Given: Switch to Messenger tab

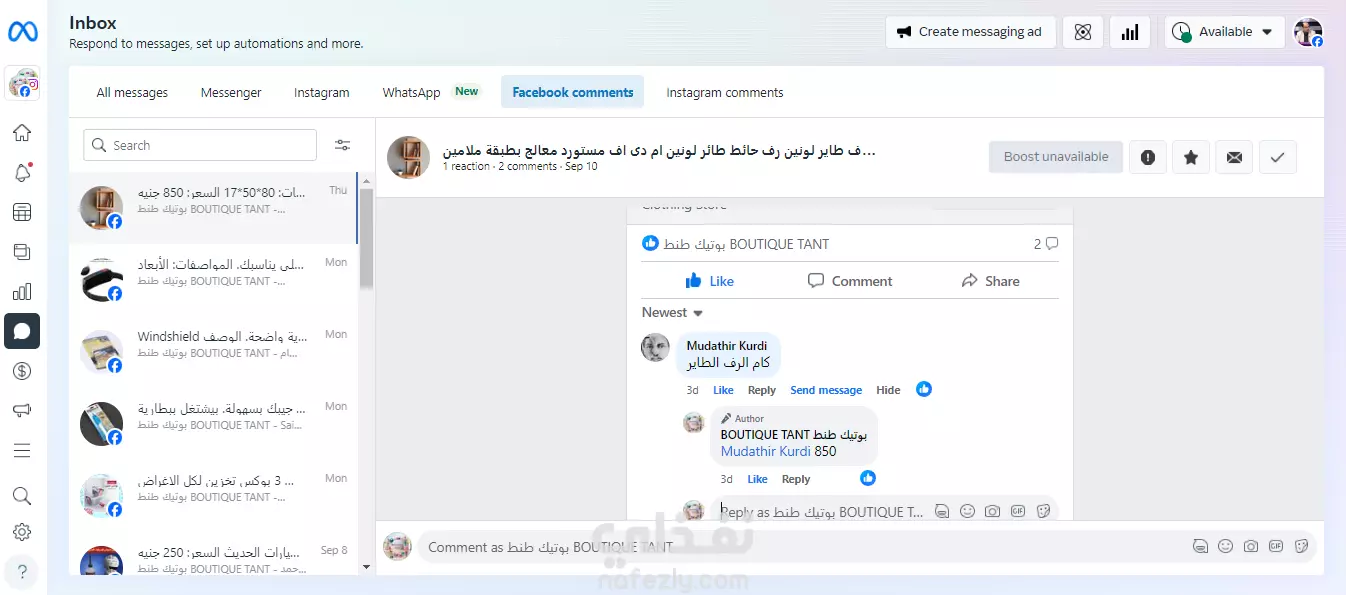Looking at the screenshot, I should point(231,92).
